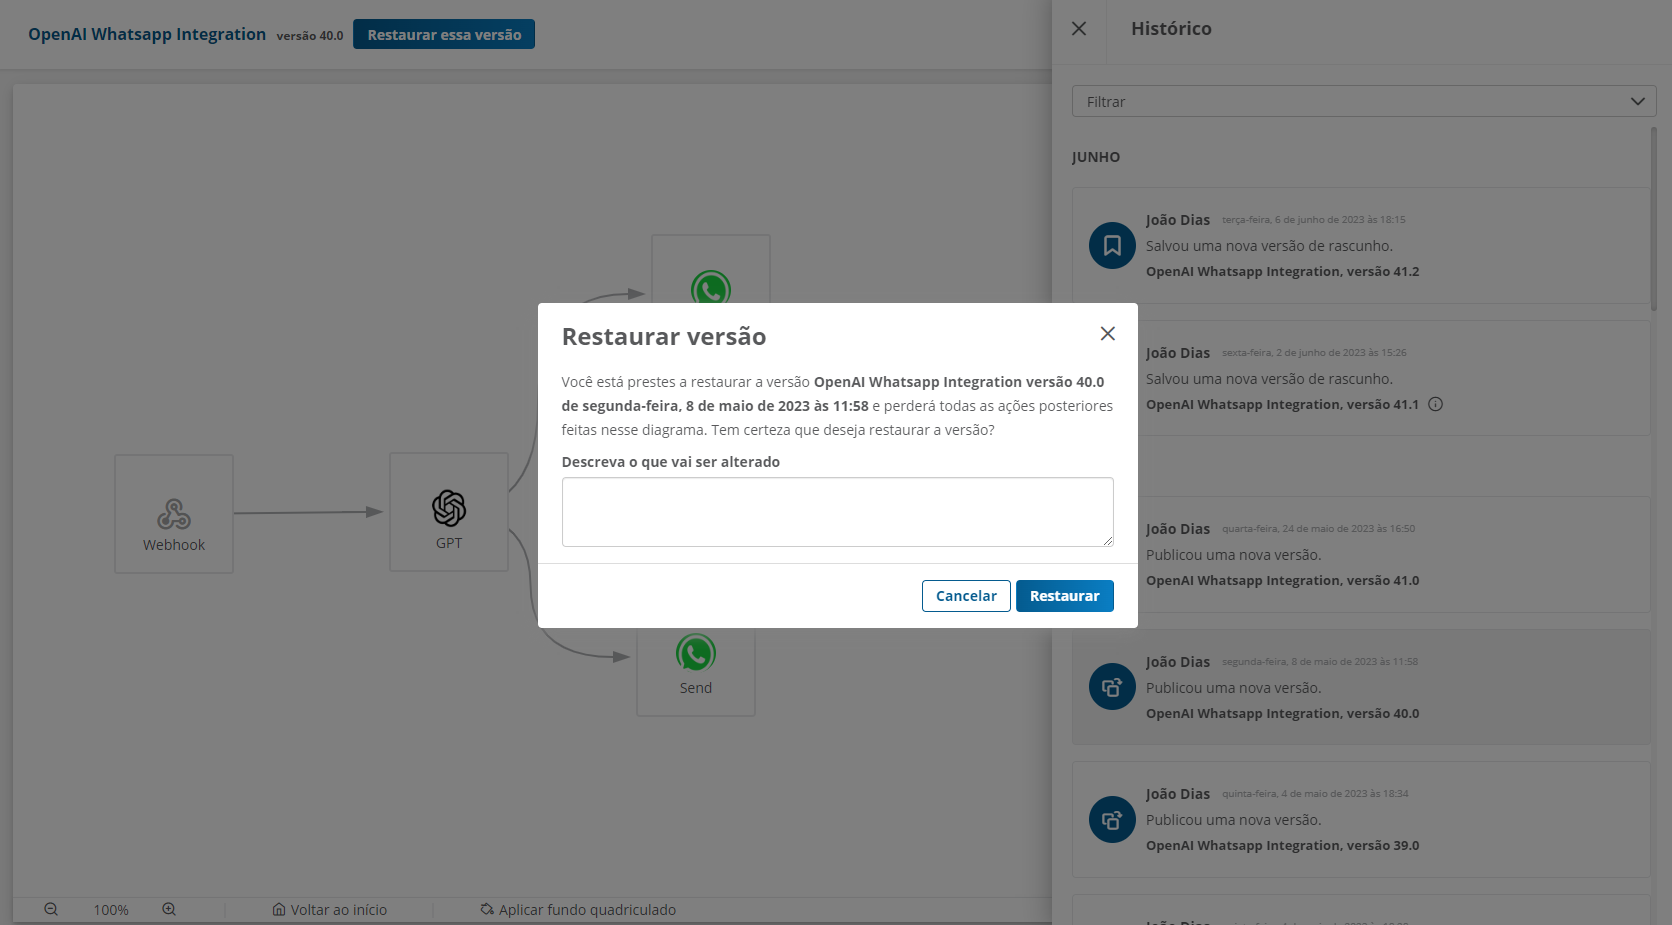
Task: Cancel the restore version dialog
Action: [x=966, y=596]
